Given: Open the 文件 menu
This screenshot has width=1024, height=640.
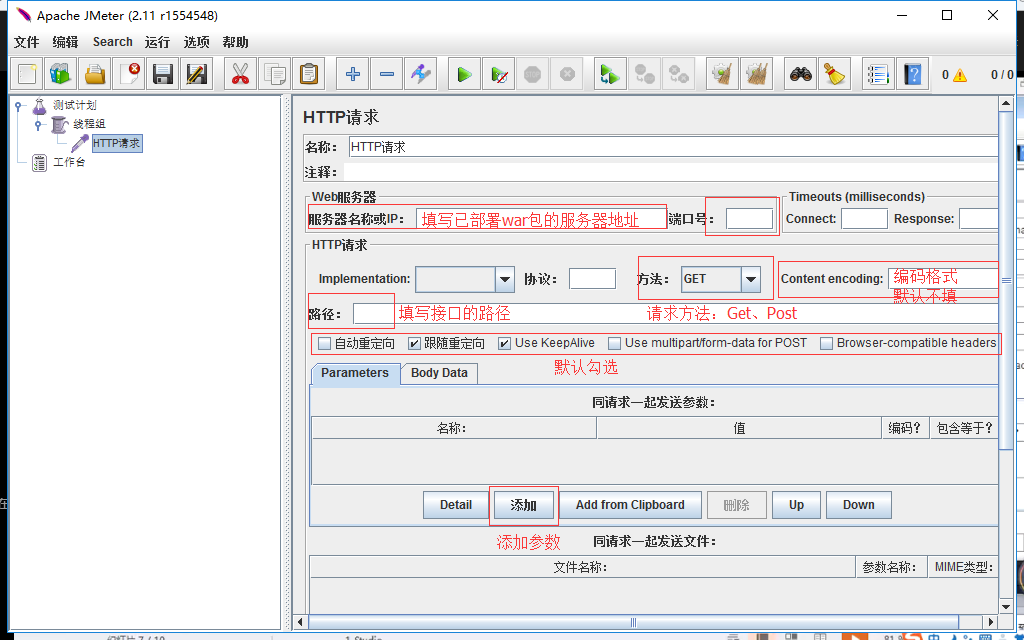Looking at the screenshot, I should (x=27, y=42).
